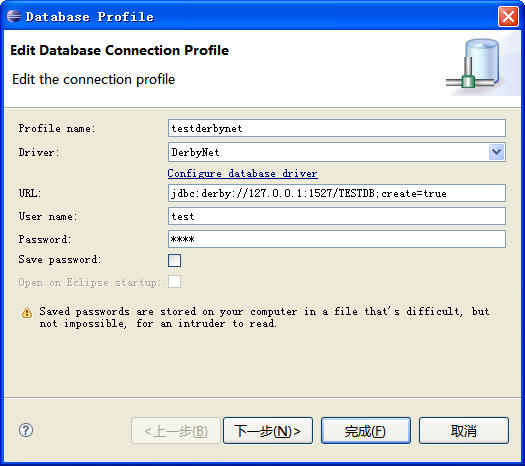Click the password warning triangle icon
Screen dimensions: 525x466
[27, 313]
